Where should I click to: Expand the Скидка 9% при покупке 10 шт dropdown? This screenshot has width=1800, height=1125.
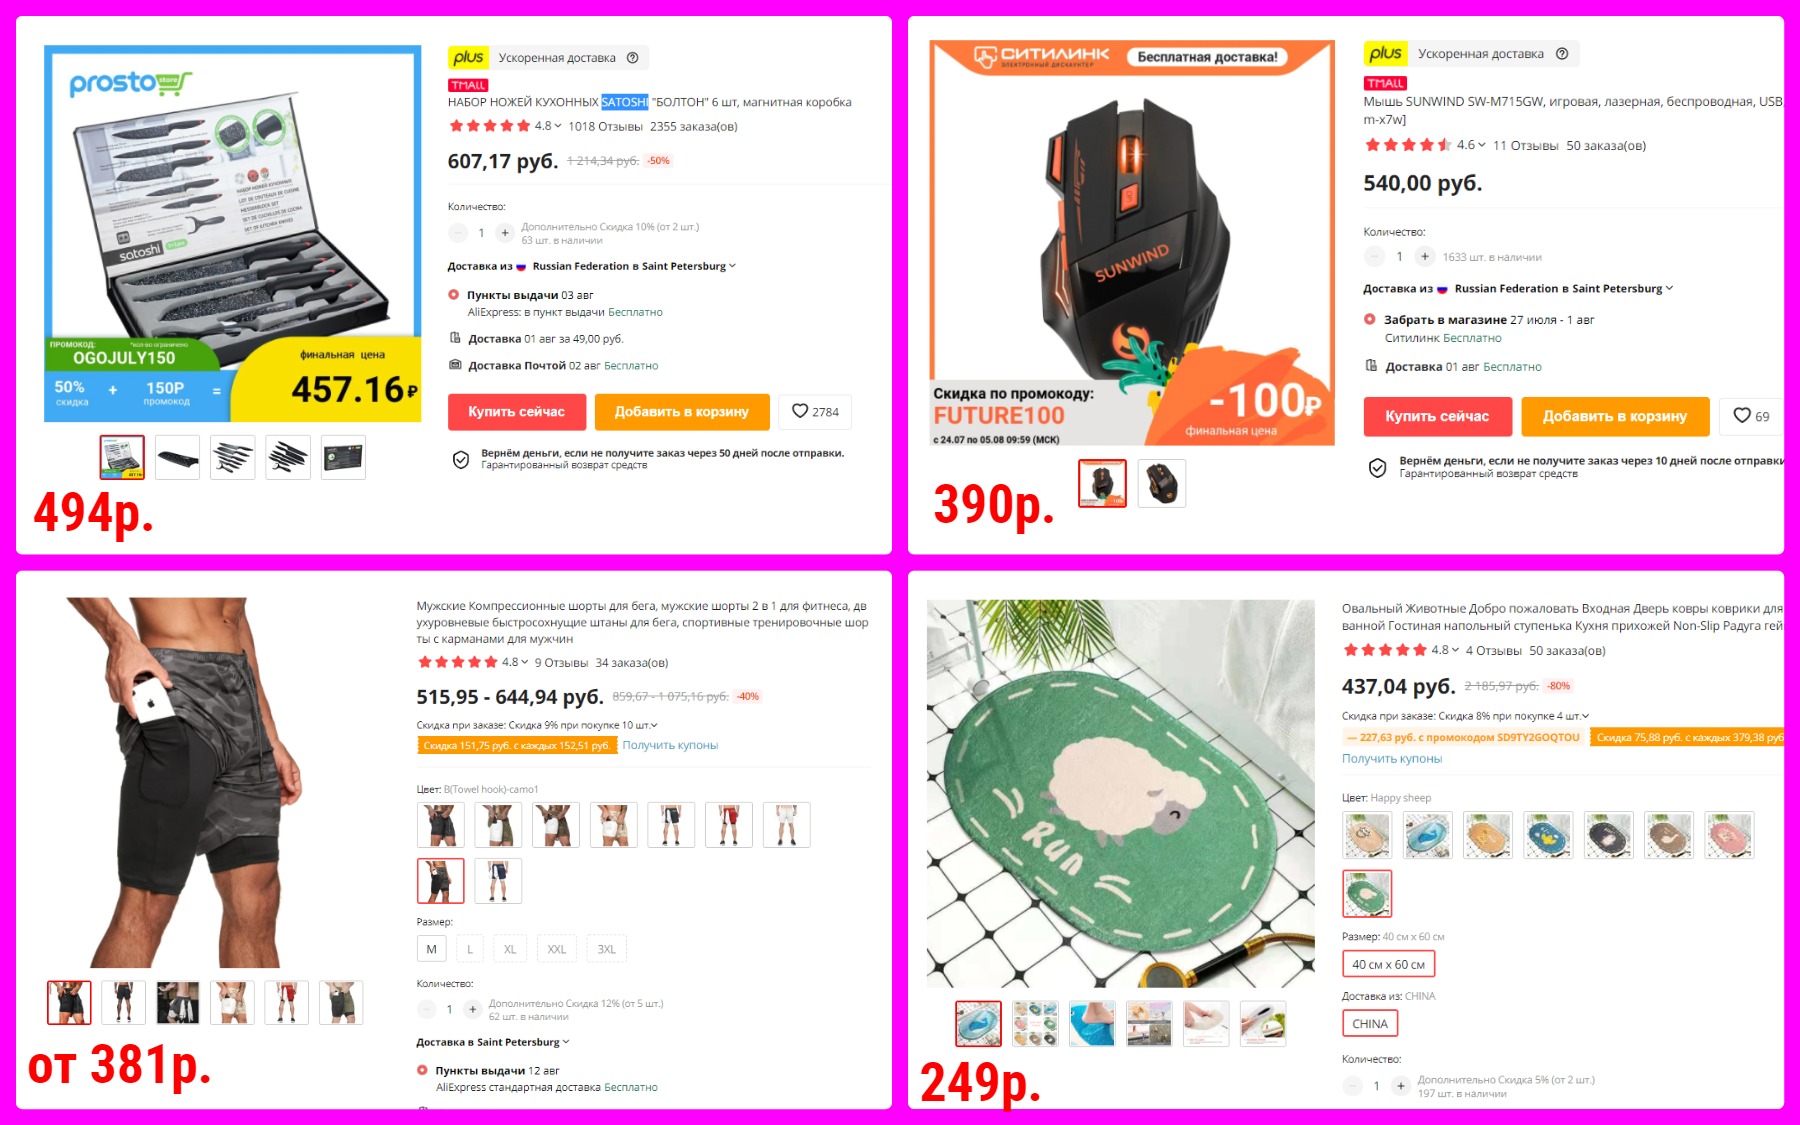(x=654, y=725)
